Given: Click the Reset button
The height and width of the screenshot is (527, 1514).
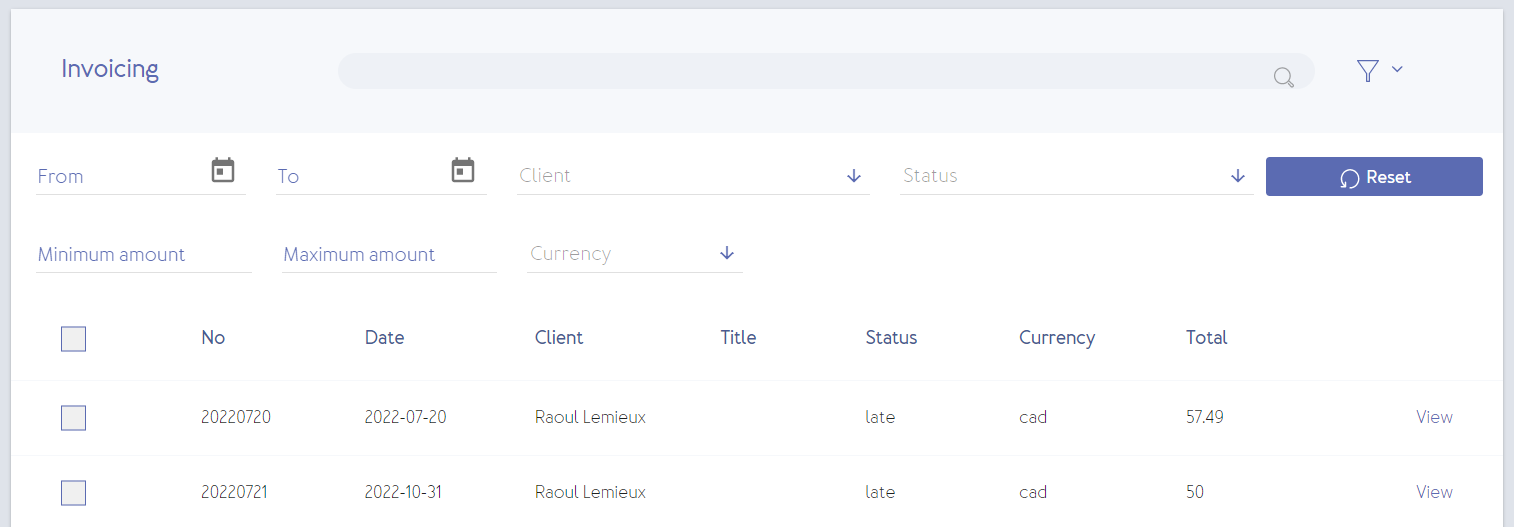Looking at the screenshot, I should [1374, 176].
